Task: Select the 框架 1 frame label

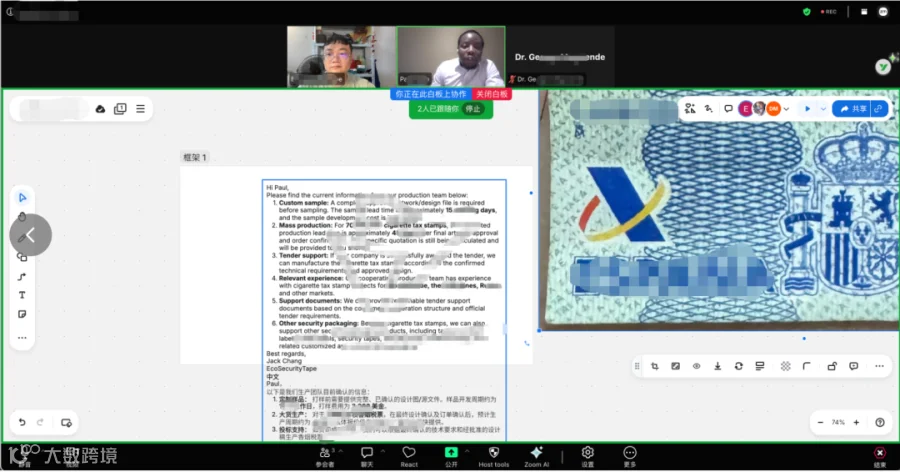Action: tap(194, 157)
